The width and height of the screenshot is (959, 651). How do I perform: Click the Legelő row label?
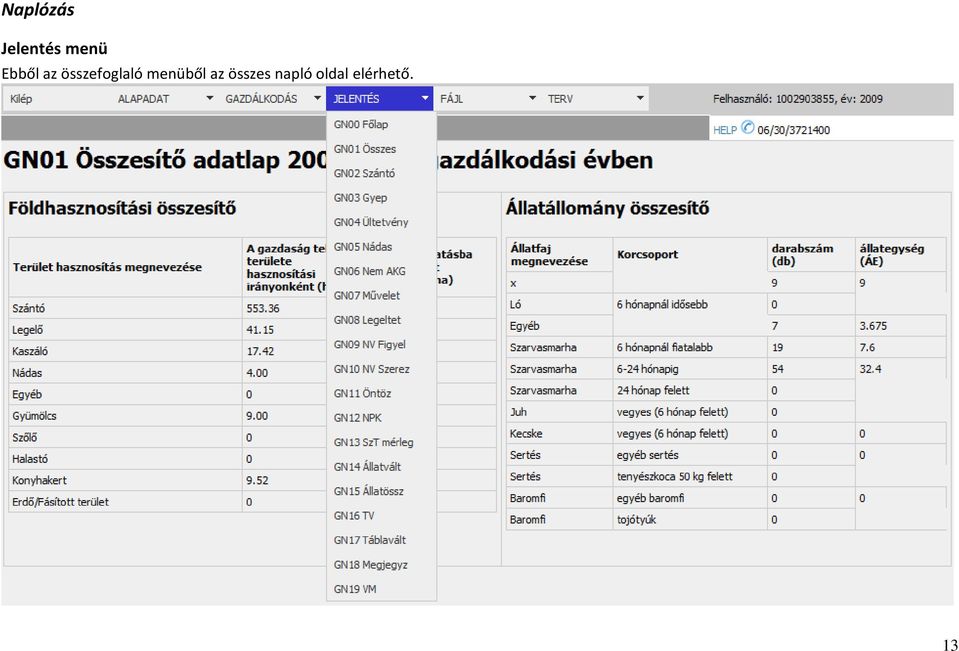pos(28,330)
